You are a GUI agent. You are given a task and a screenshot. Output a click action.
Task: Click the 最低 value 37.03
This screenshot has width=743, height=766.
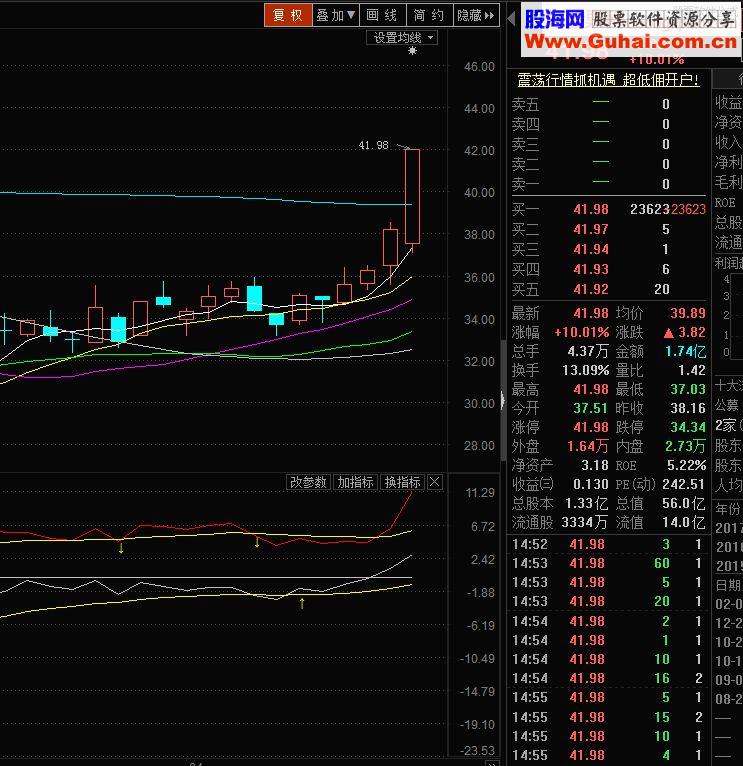click(x=688, y=390)
